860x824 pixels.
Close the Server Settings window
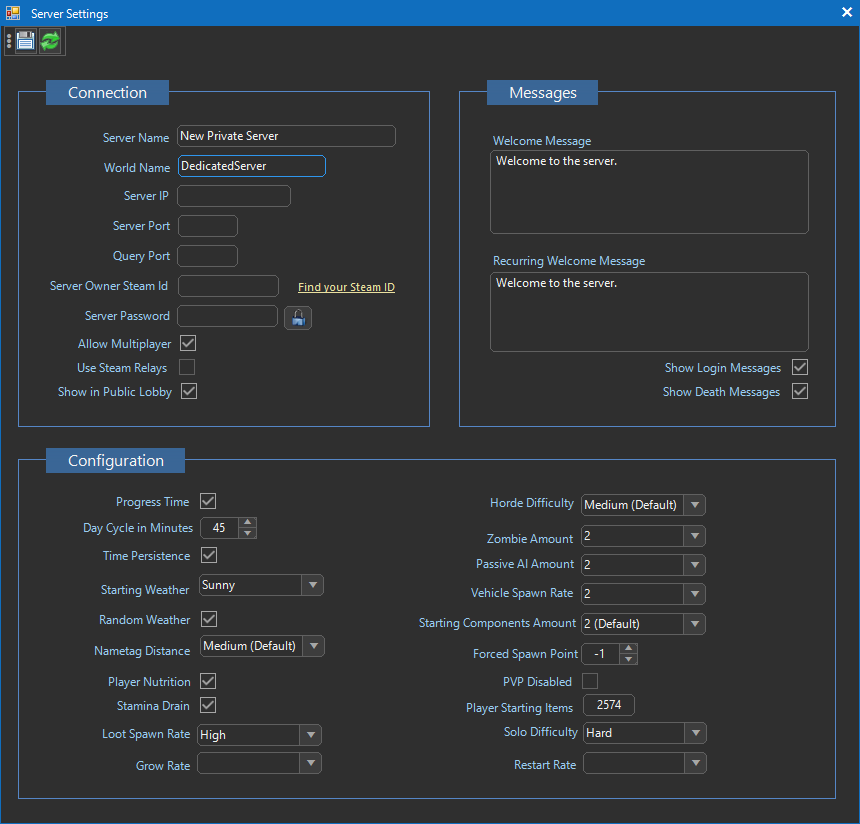pyautogui.click(x=846, y=13)
